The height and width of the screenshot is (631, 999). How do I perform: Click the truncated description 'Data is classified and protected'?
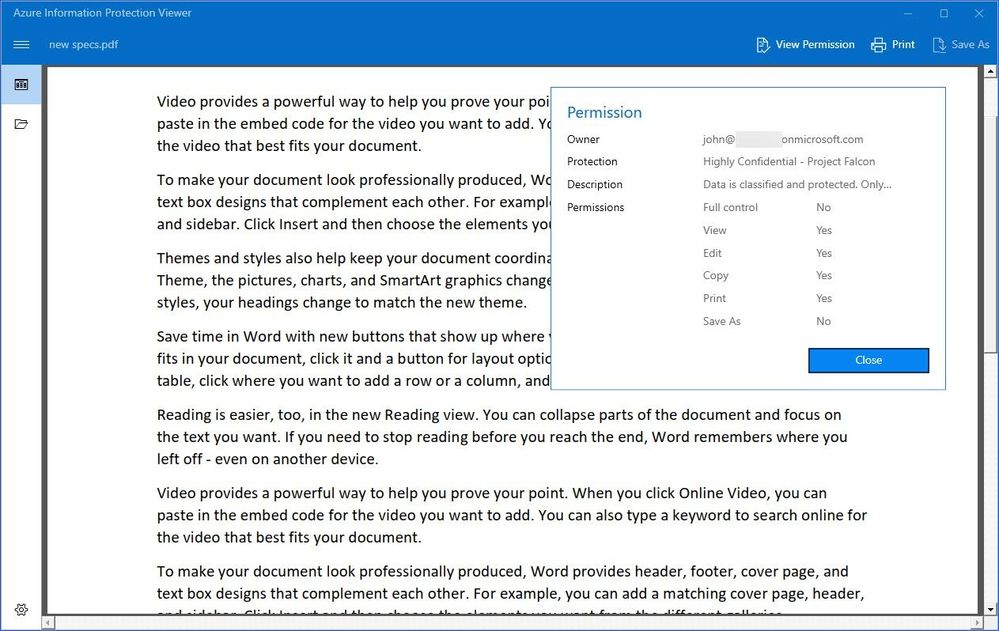point(797,185)
